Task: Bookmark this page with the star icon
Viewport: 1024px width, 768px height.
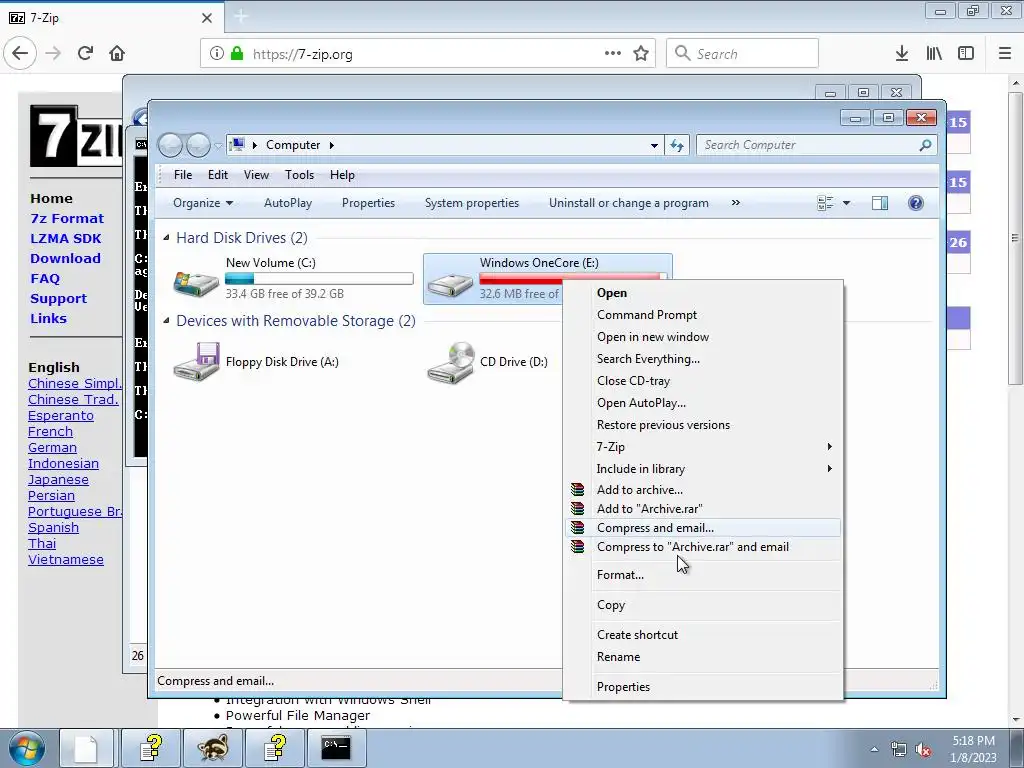Action: 641,53
